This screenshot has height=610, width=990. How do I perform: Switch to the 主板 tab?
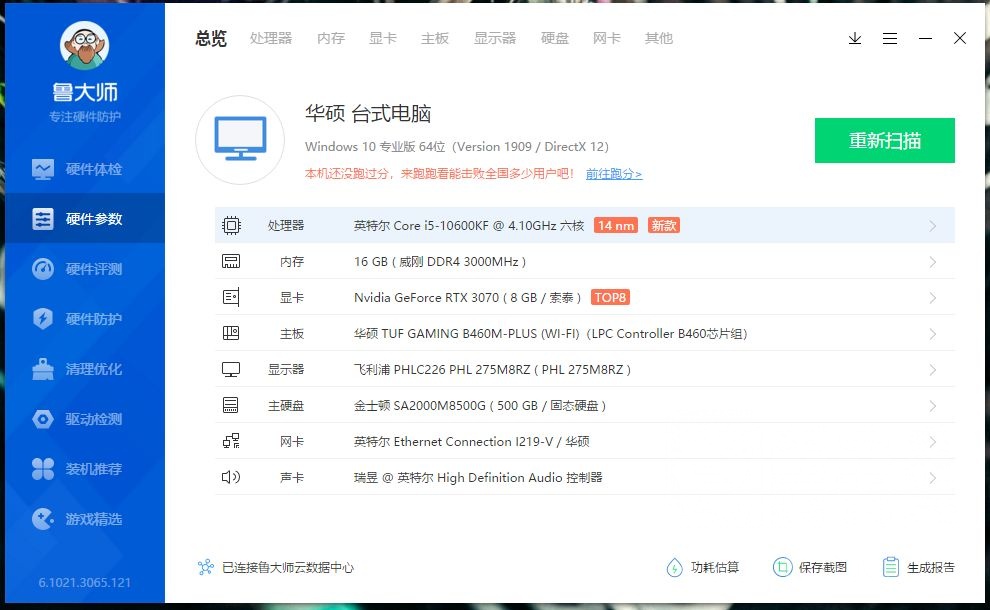[435, 38]
